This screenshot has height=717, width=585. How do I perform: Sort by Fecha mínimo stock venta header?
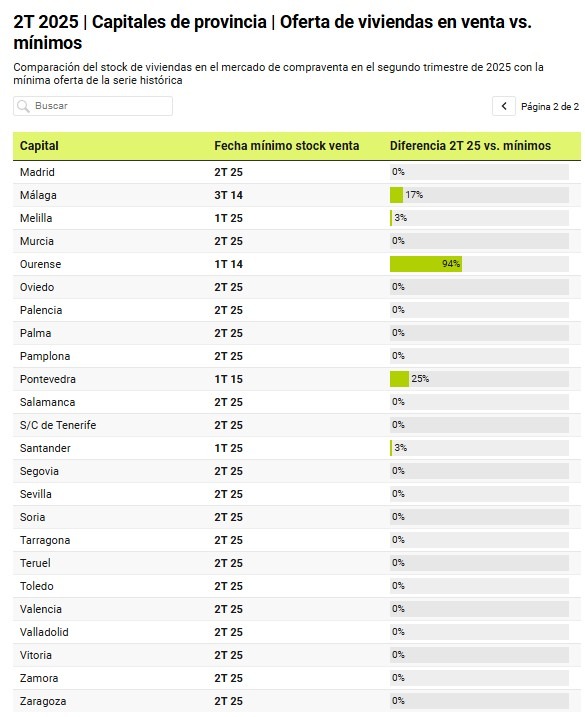point(286,146)
